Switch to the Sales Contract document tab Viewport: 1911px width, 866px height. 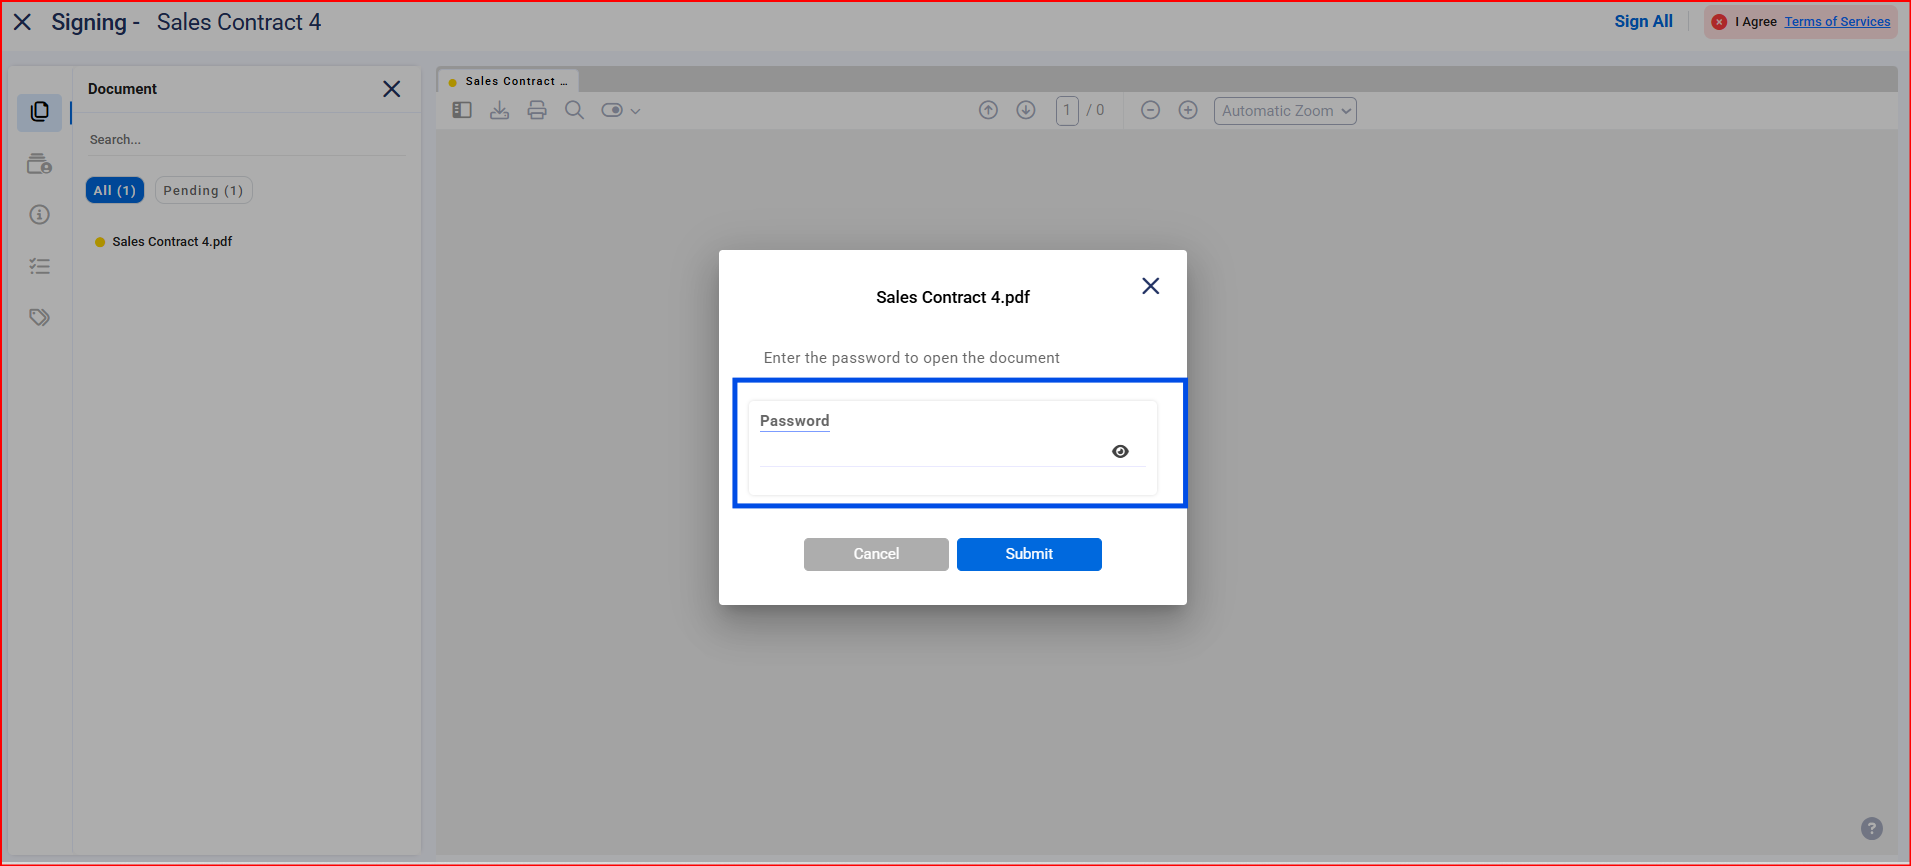pos(509,81)
